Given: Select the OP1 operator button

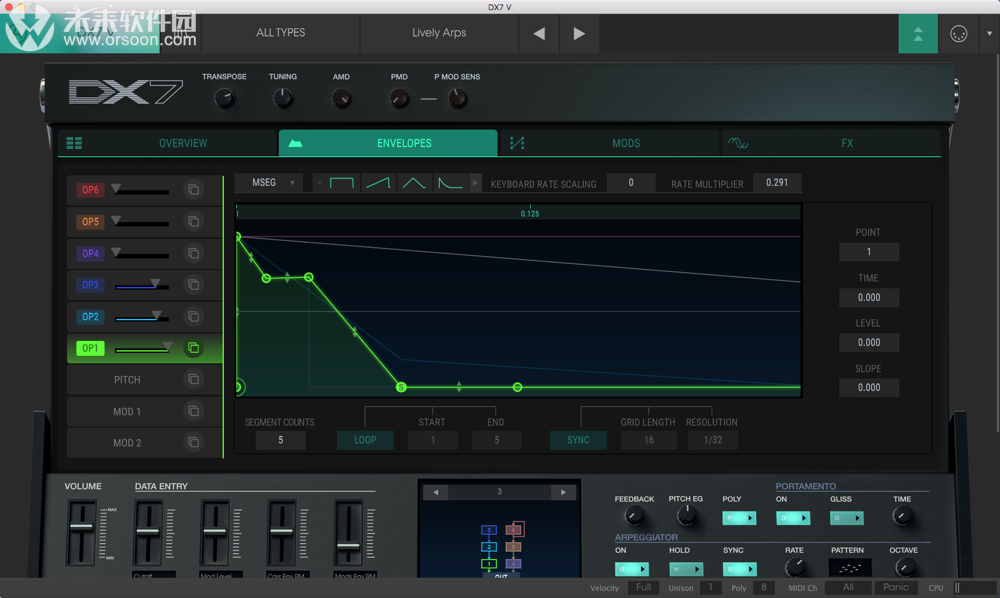Looking at the screenshot, I should [90, 348].
